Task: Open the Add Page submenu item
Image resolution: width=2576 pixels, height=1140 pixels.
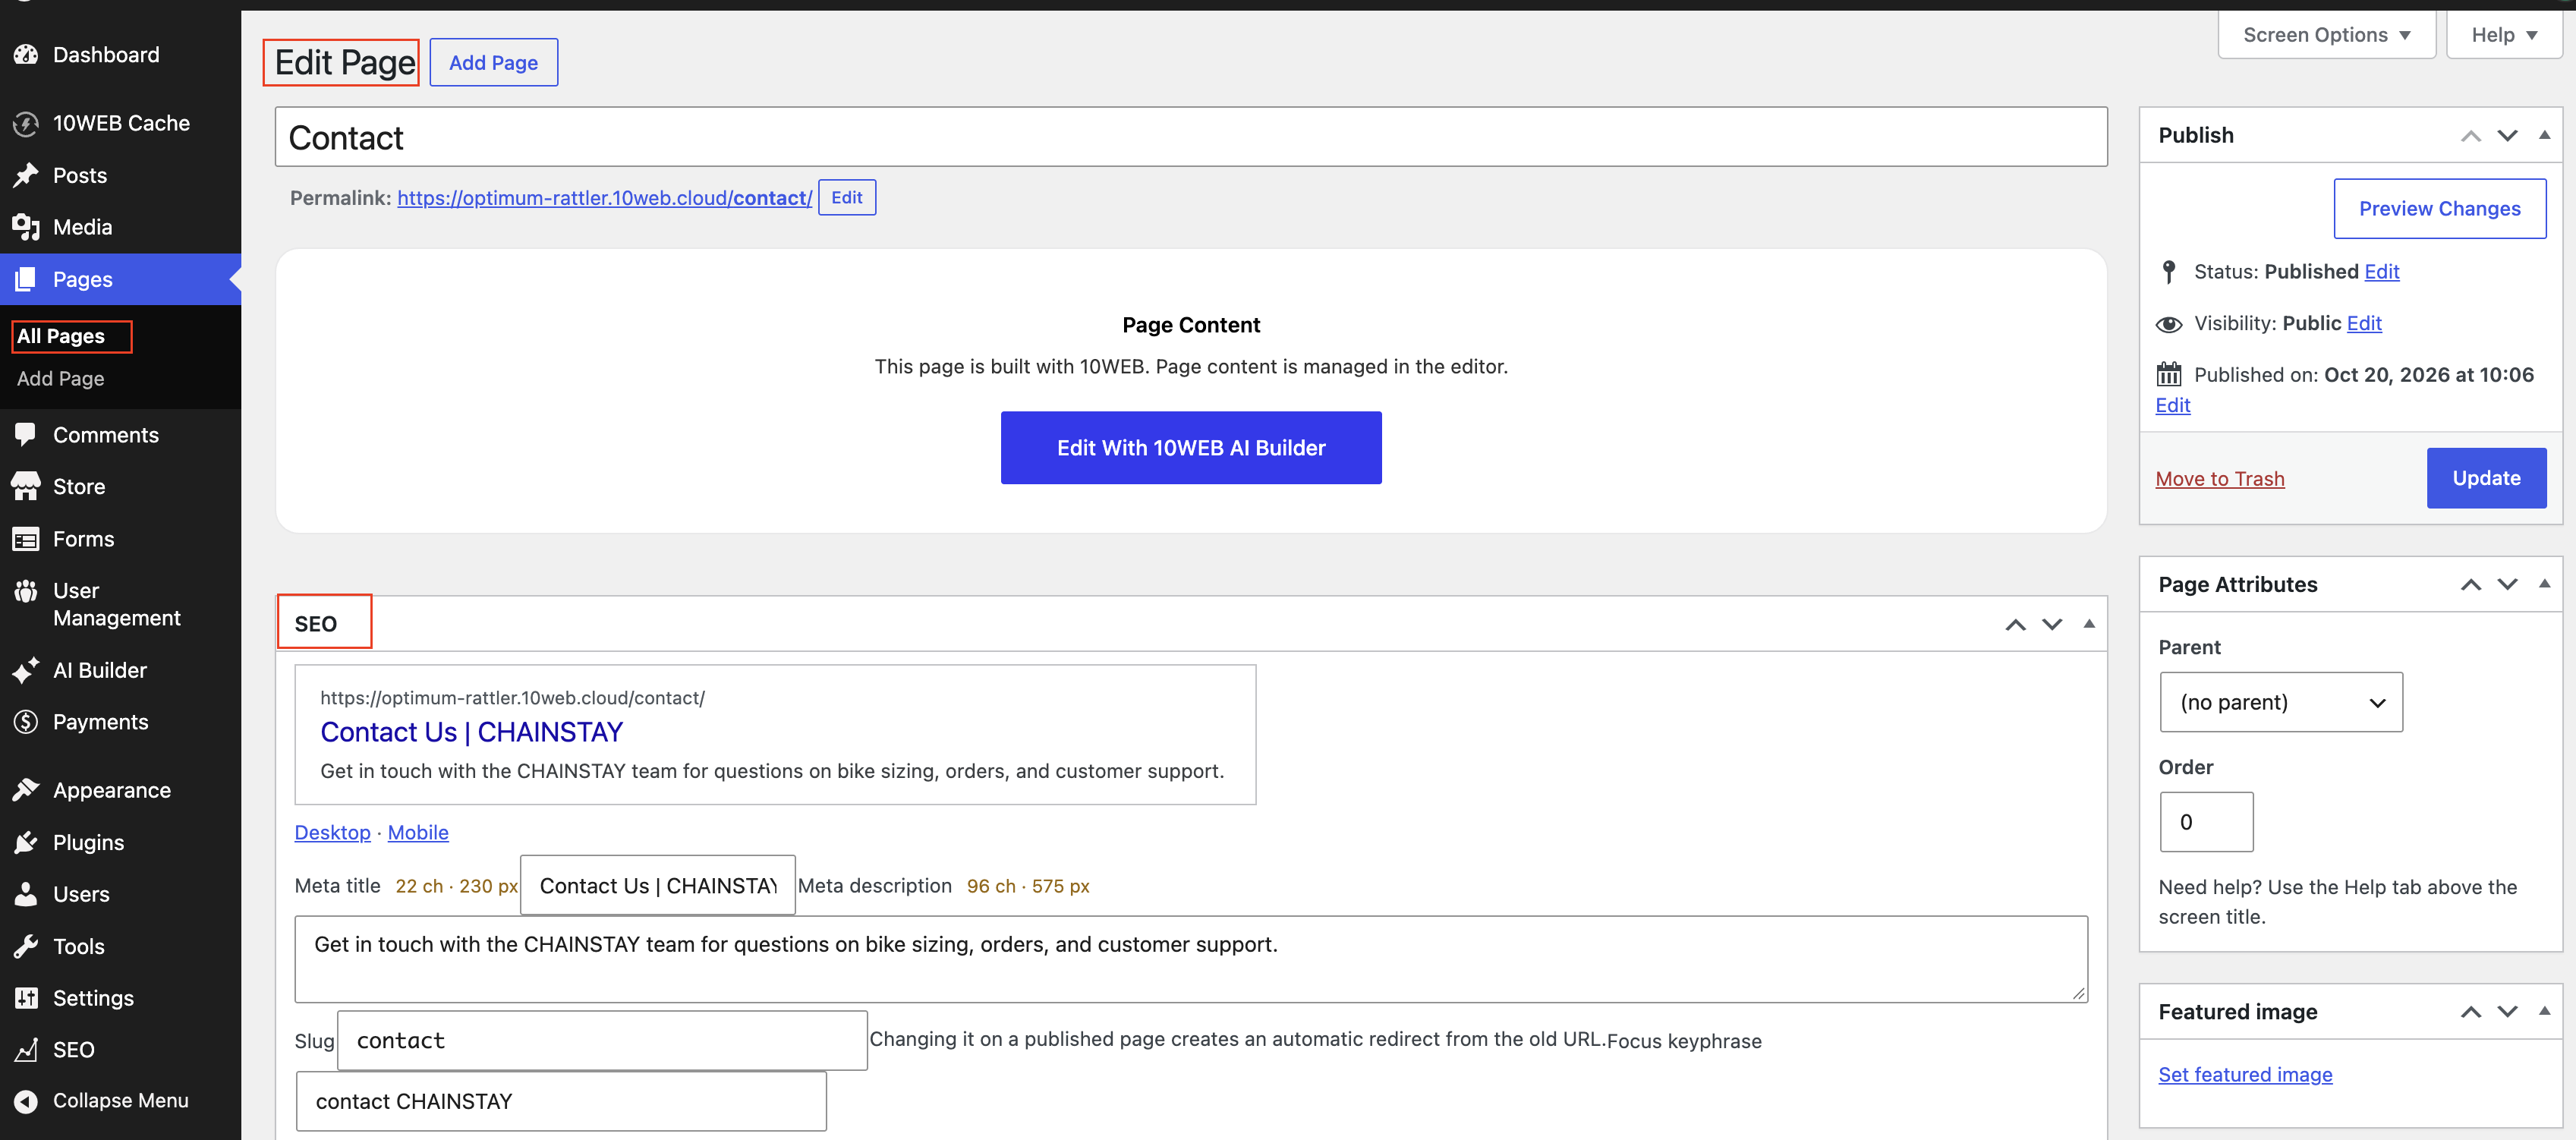Action: coord(61,379)
